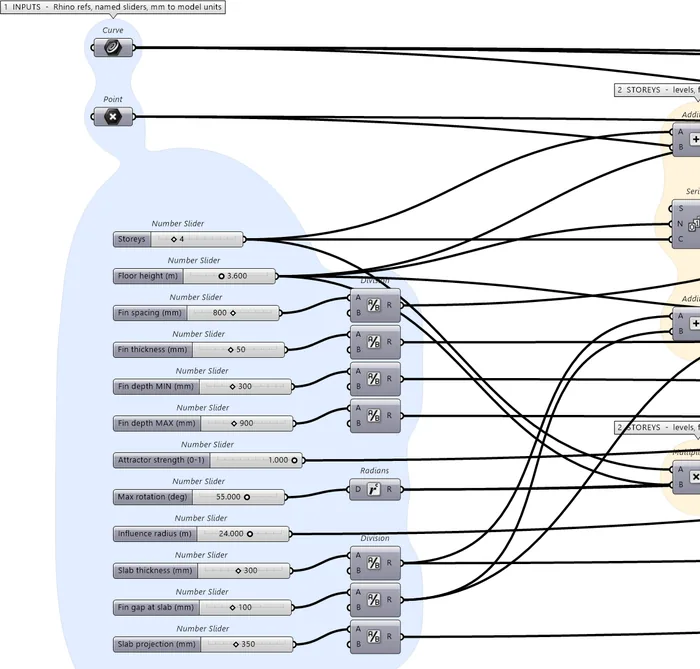The width and height of the screenshot is (700, 669).
Task: Click A input of topmost Addition component
Action: [680, 132]
